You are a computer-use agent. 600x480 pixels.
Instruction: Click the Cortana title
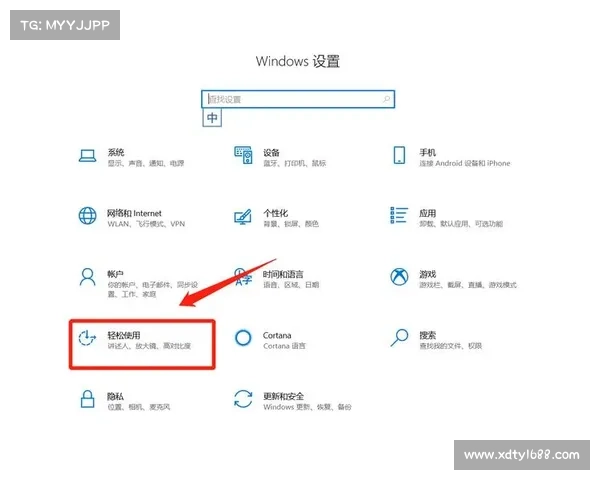277,335
